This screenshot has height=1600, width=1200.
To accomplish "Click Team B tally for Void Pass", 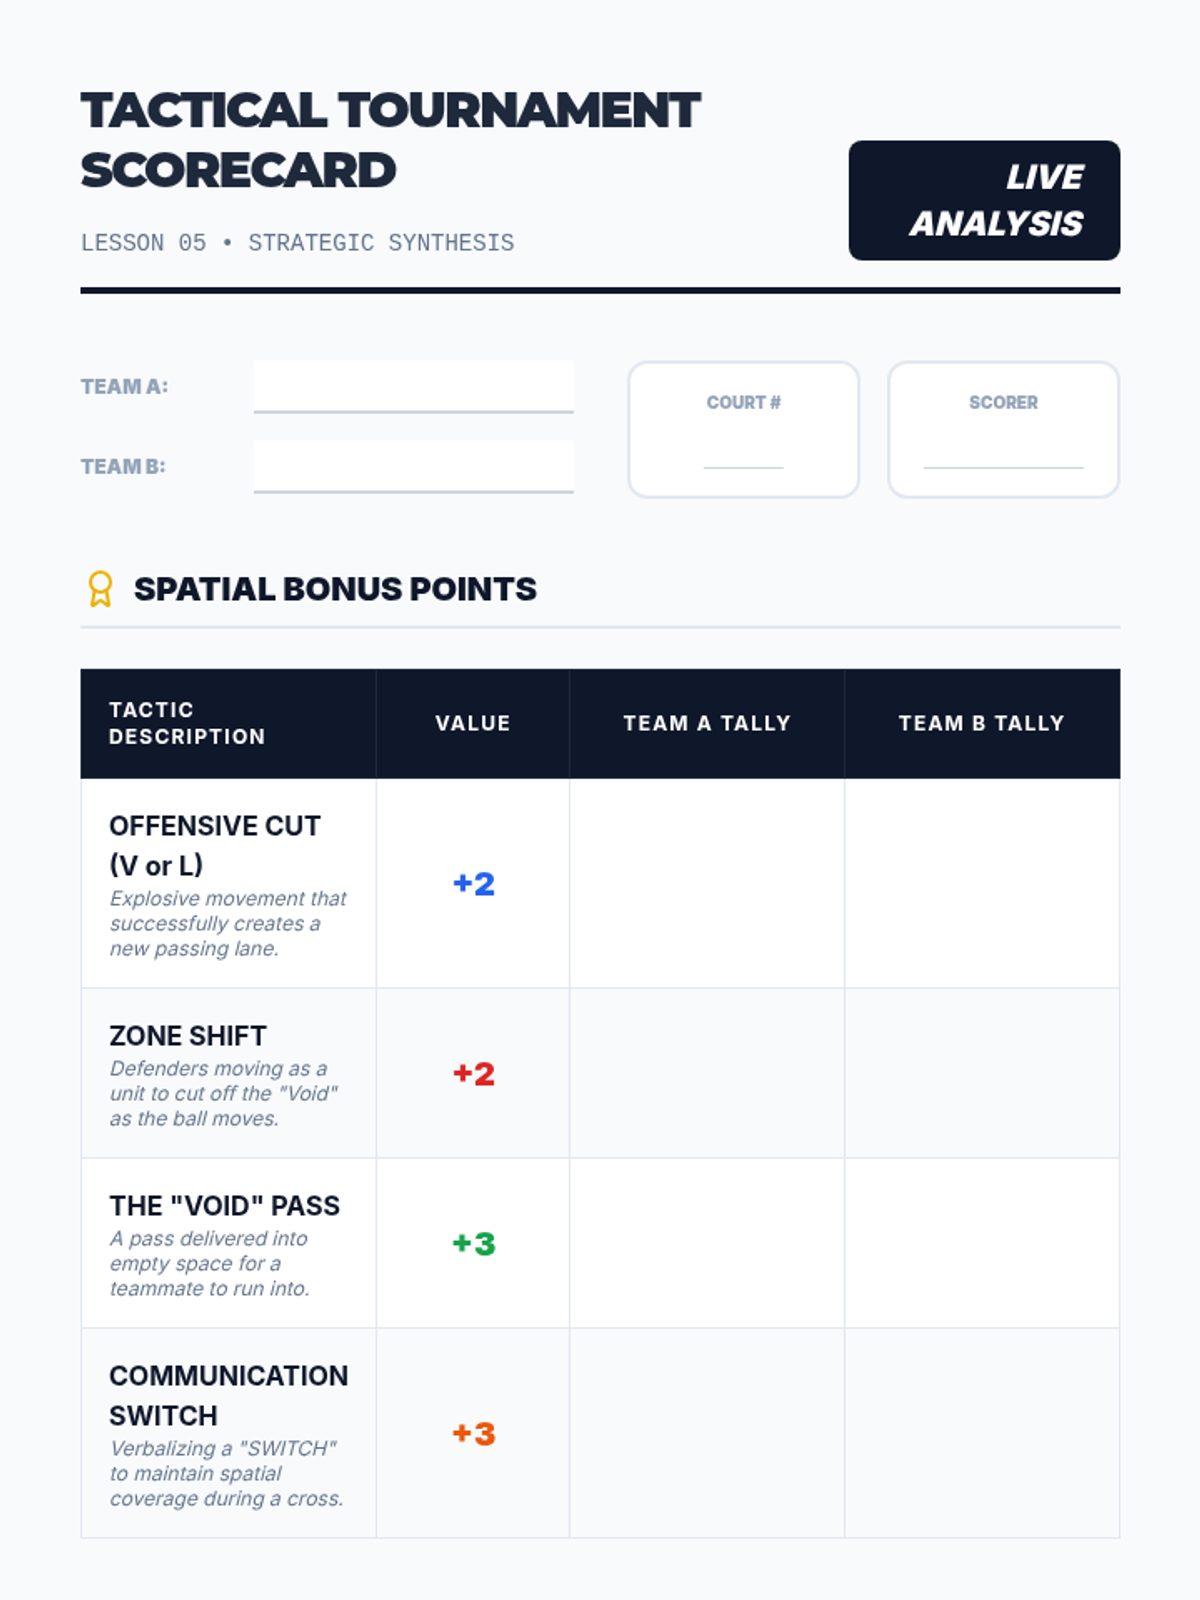I will pyautogui.click(x=982, y=1243).
